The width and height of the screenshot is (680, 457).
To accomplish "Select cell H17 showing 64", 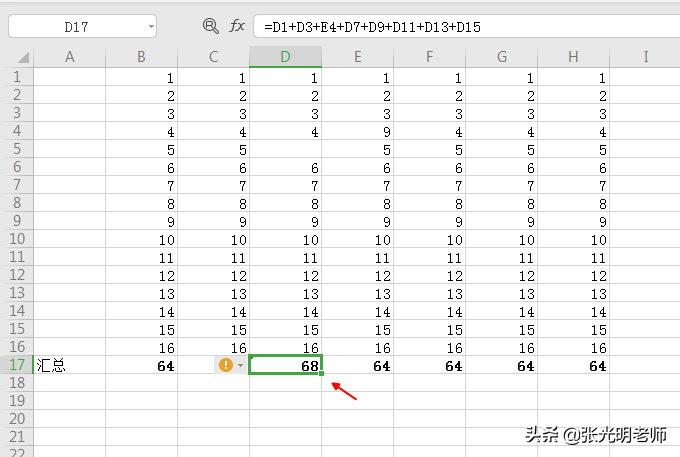I will click(x=573, y=365).
